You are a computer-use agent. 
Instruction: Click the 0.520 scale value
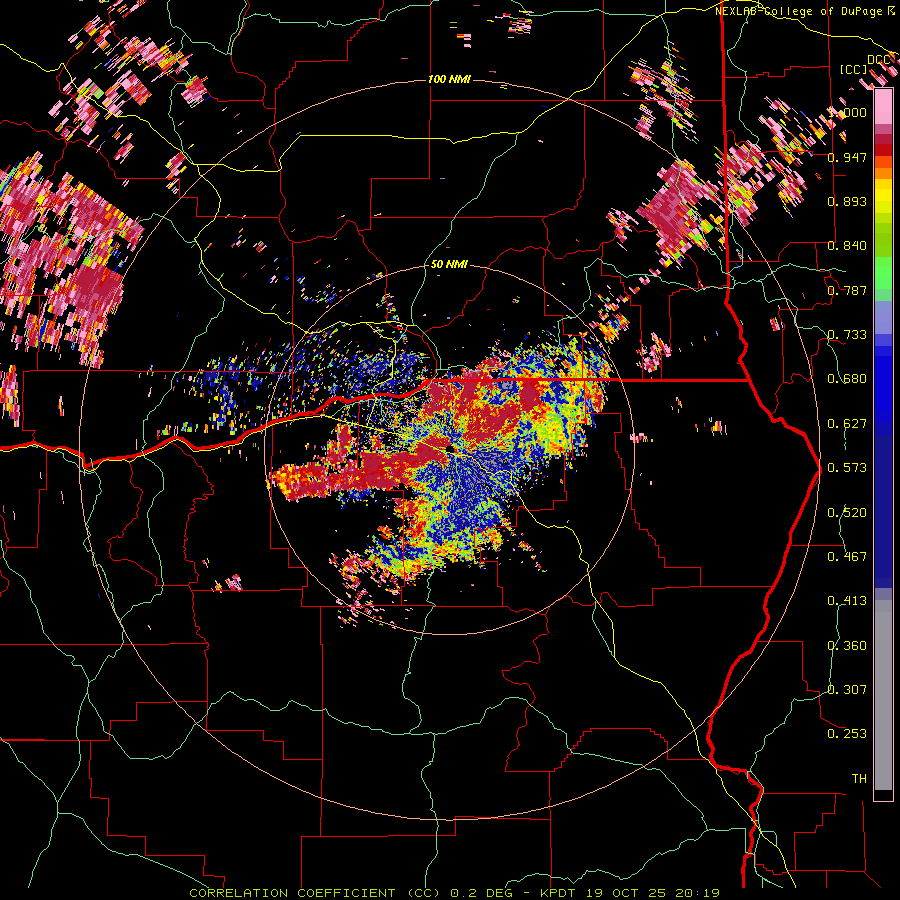(x=847, y=512)
